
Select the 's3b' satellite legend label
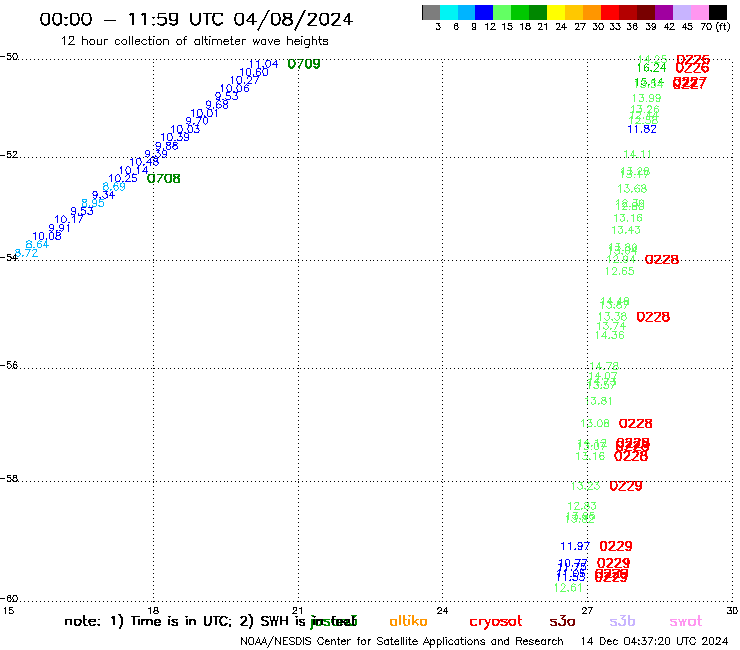point(622,622)
